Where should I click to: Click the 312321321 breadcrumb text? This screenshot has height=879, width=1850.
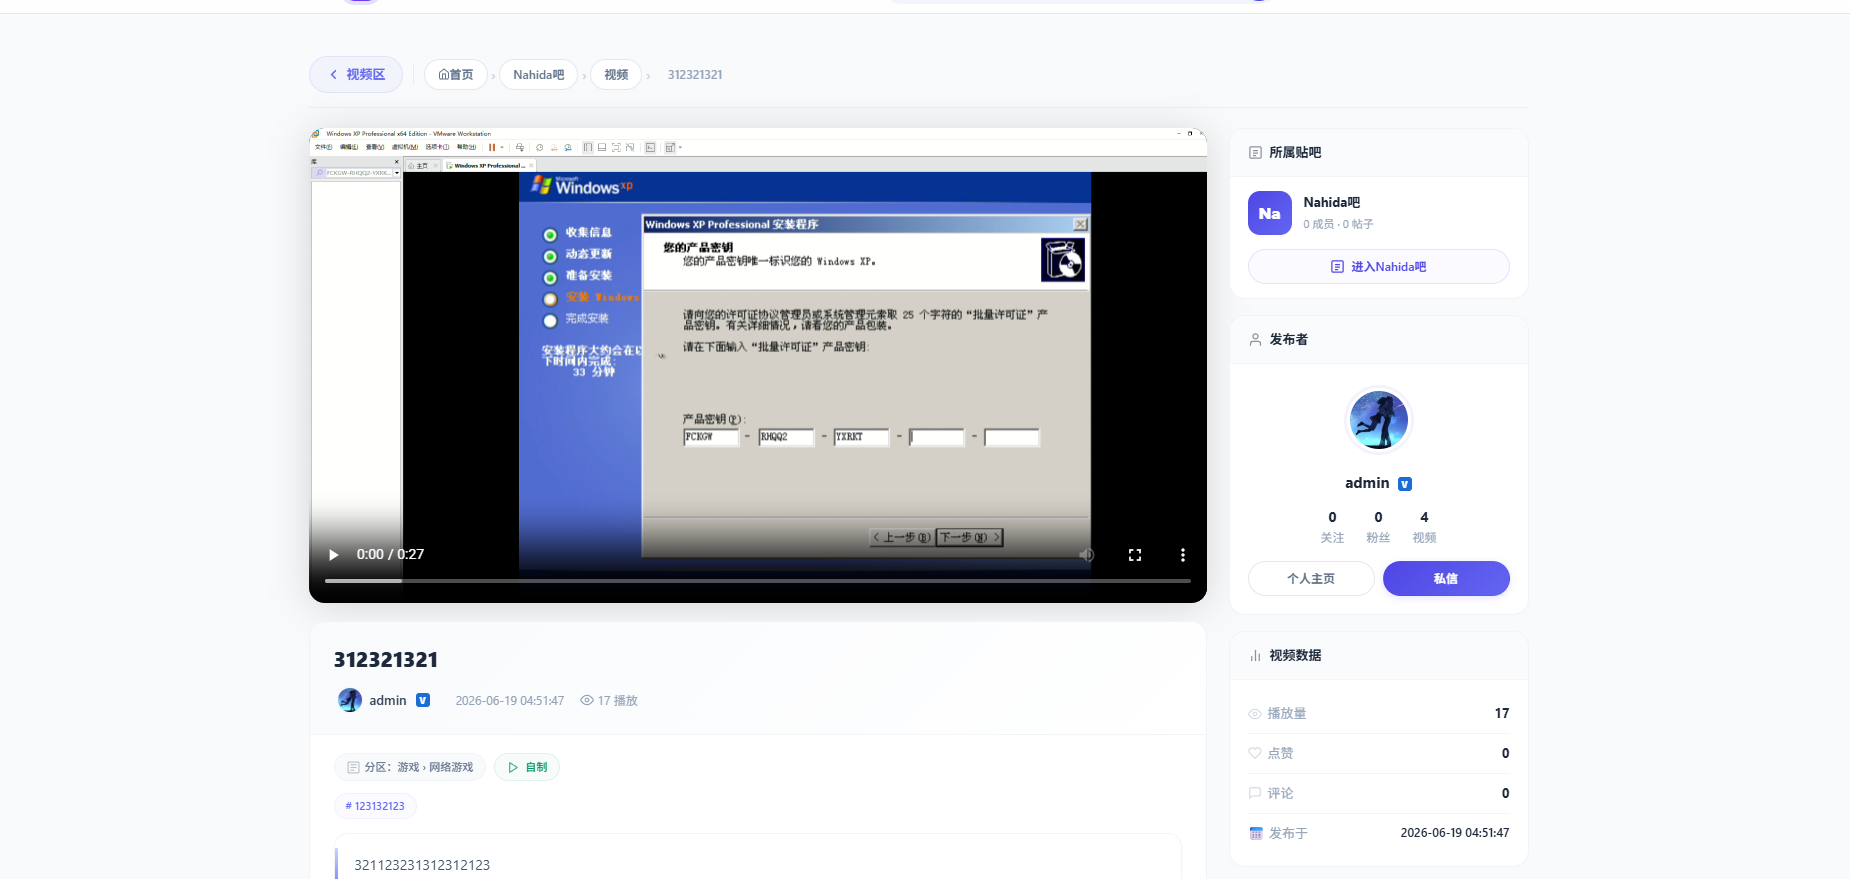[695, 75]
